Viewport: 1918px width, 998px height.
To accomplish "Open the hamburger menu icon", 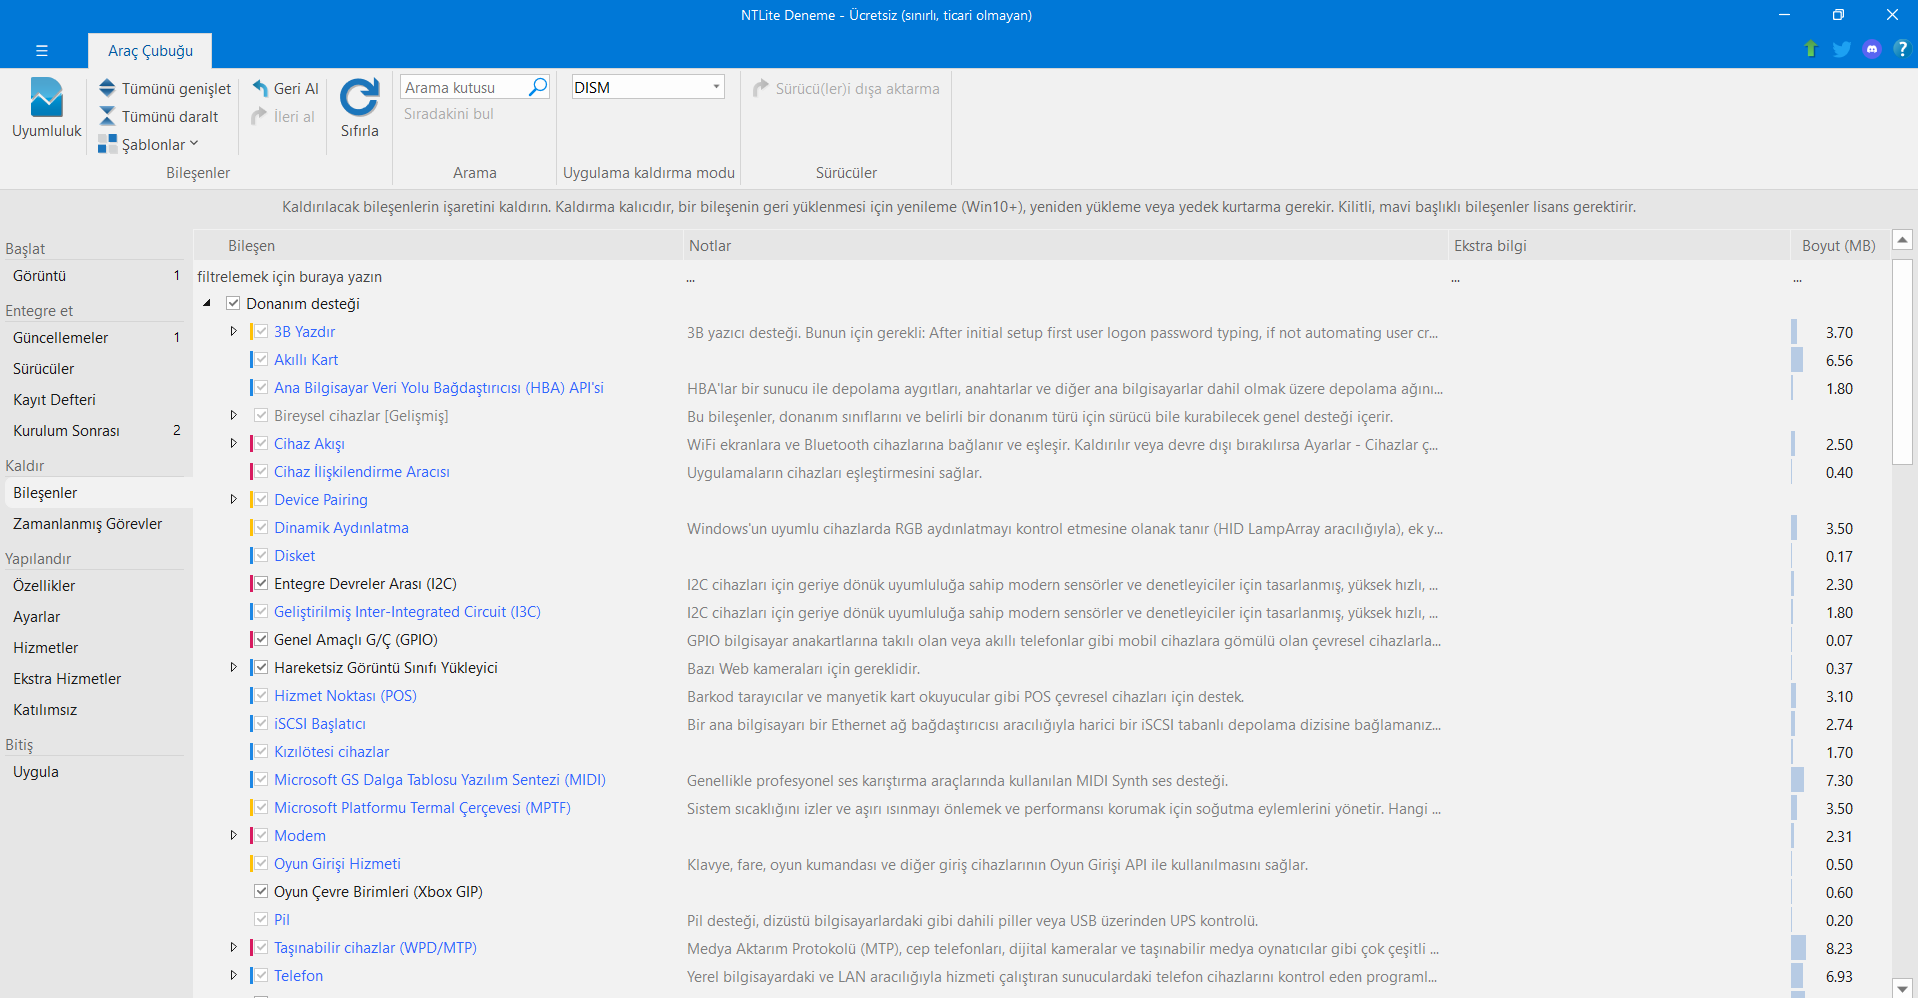I will [42, 50].
